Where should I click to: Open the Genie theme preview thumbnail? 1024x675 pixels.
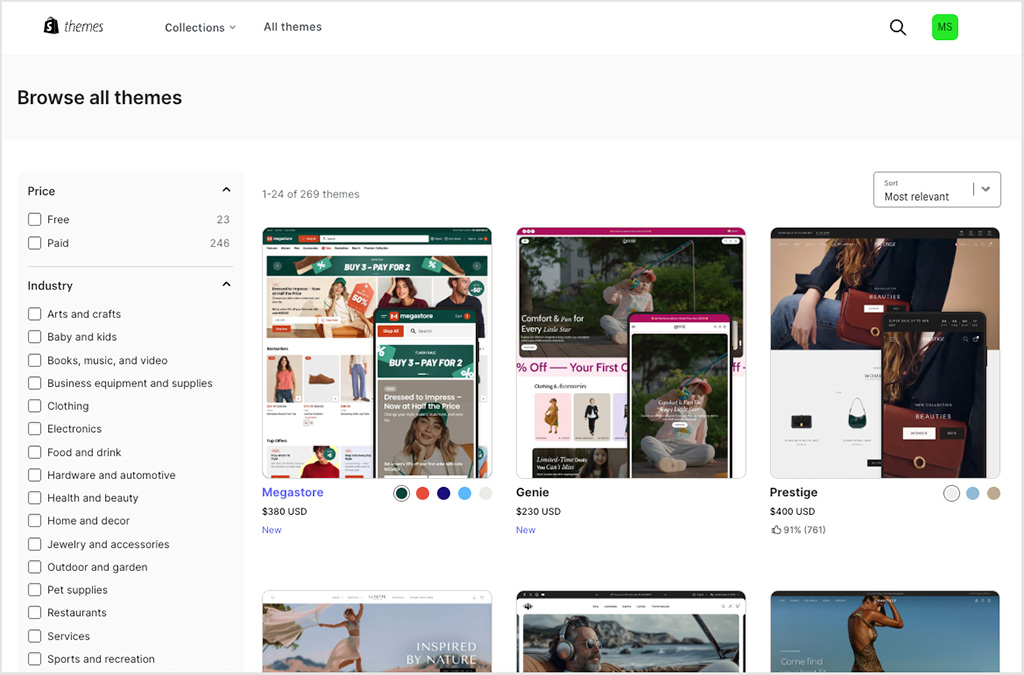pos(631,353)
